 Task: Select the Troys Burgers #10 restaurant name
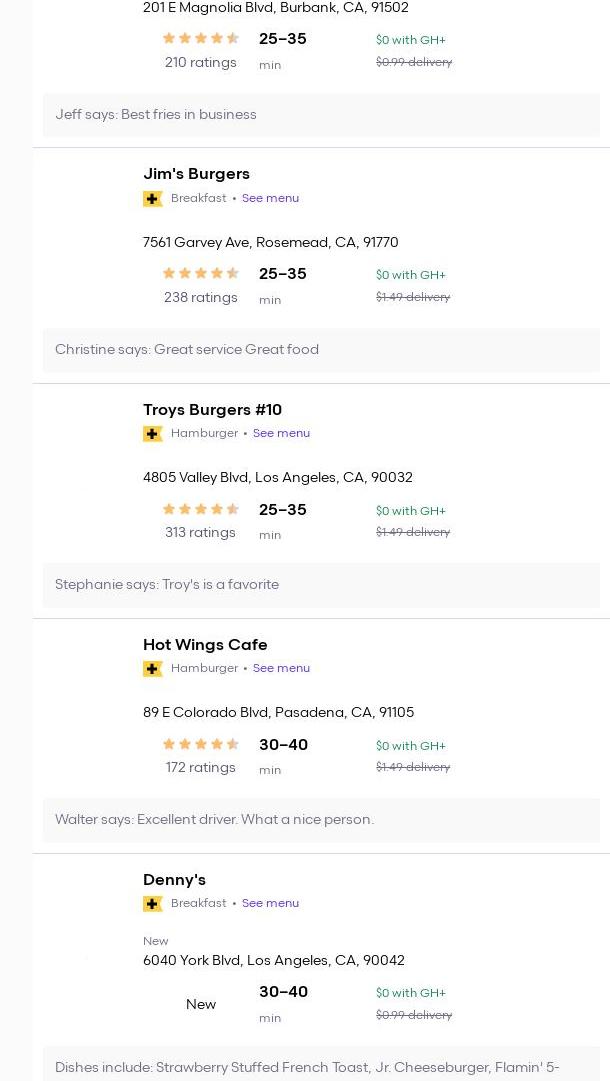(x=212, y=410)
